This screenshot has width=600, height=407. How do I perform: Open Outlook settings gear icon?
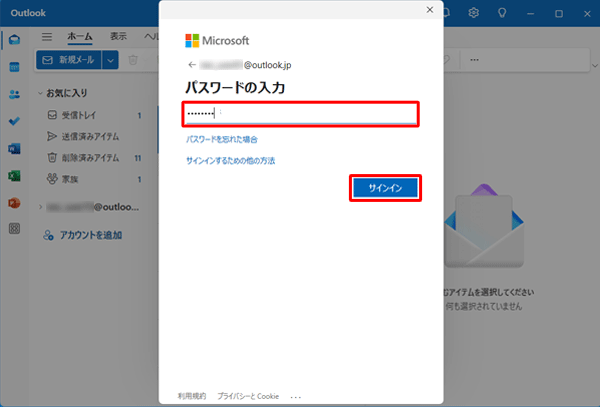tap(474, 13)
